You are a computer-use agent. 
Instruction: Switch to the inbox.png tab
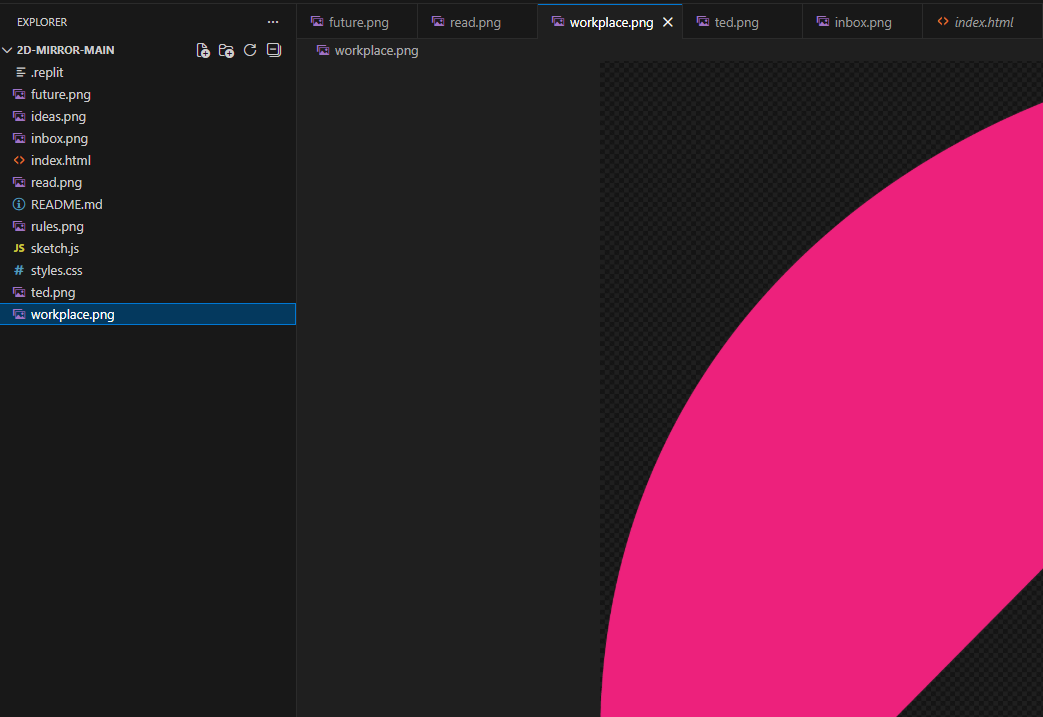860,21
